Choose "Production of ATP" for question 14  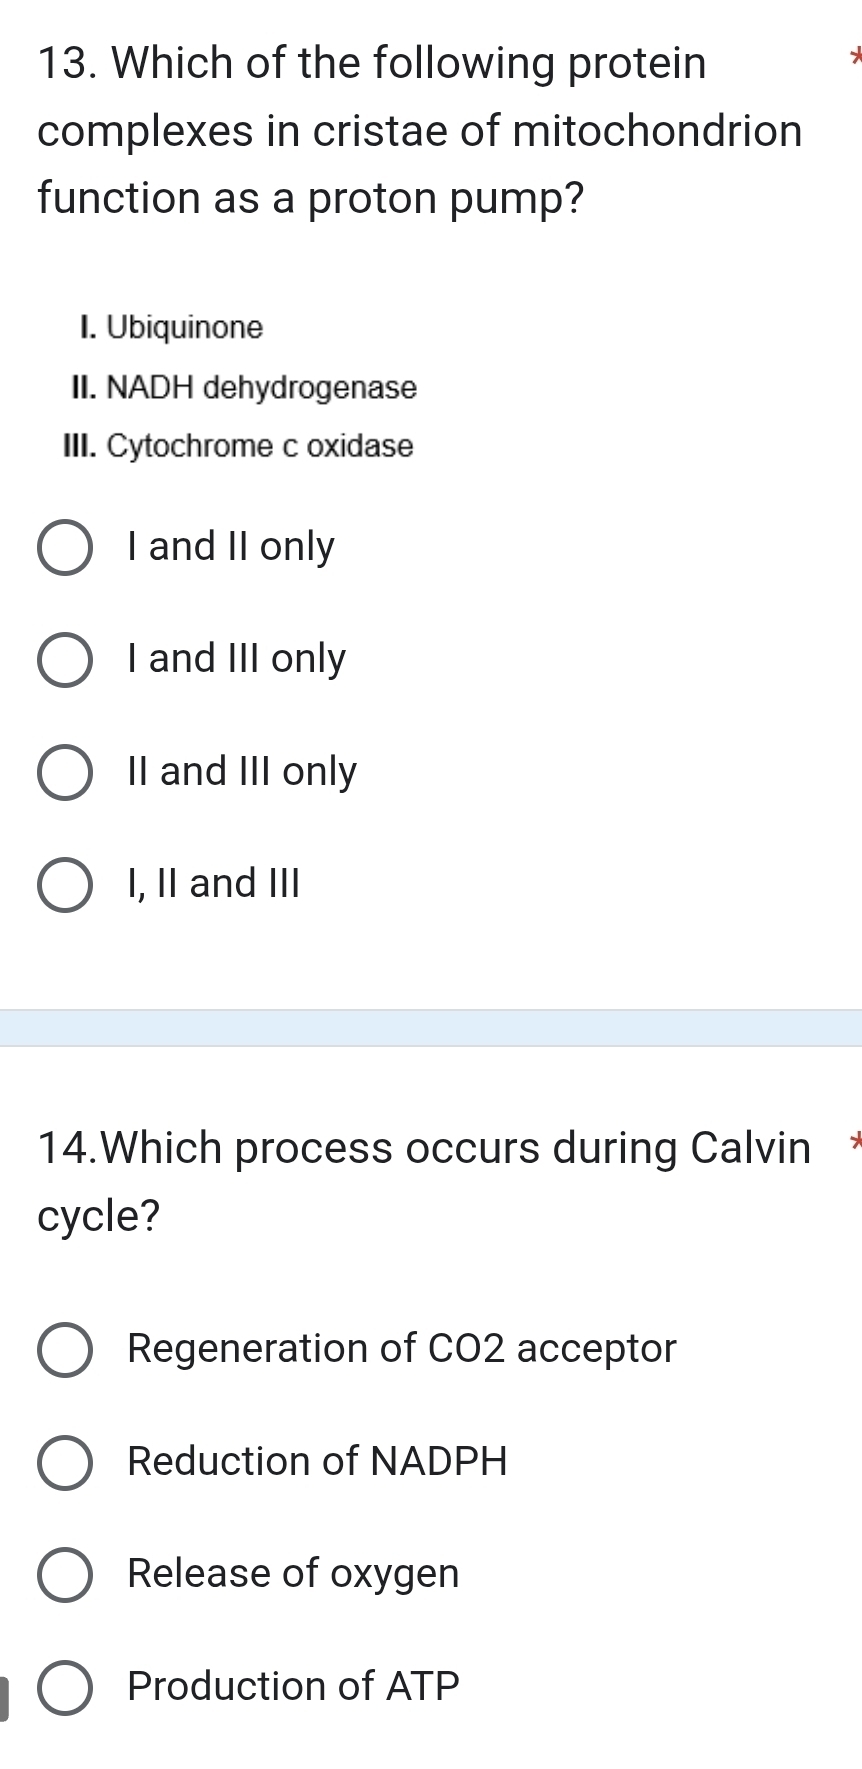pyautogui.click(x=65, y=1686)
